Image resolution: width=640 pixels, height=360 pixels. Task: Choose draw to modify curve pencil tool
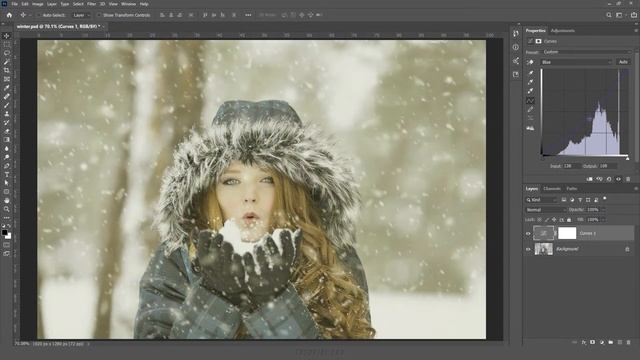[x=531, y=109]
